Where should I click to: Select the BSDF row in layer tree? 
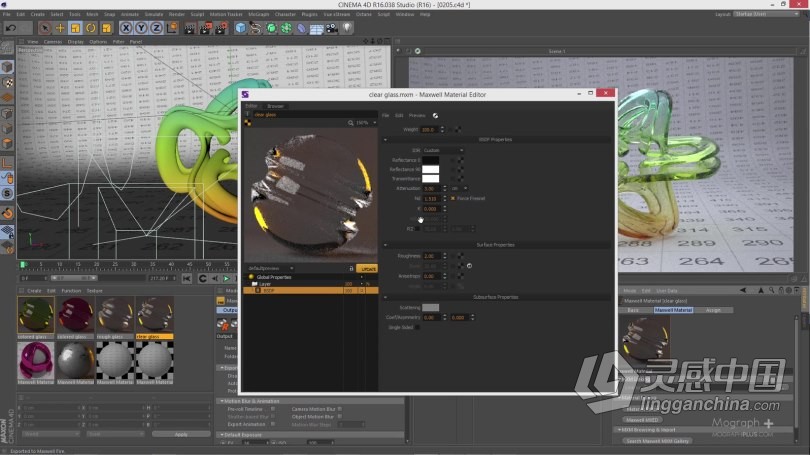pos(310,291)
